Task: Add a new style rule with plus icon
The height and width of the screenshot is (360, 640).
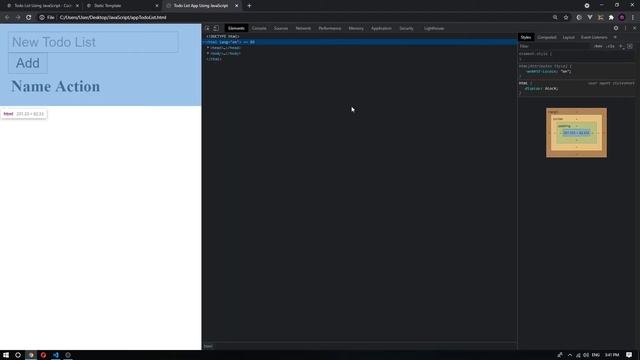Action: tap(621, 46)
